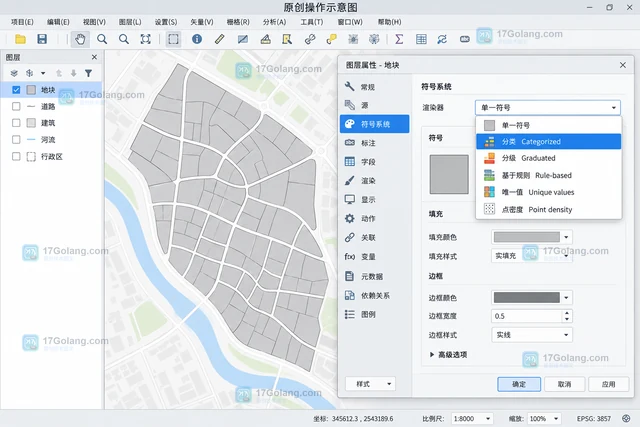Close the 图层 panel
640x427 pixels.
pyautogui.click(x=94, y=57)
